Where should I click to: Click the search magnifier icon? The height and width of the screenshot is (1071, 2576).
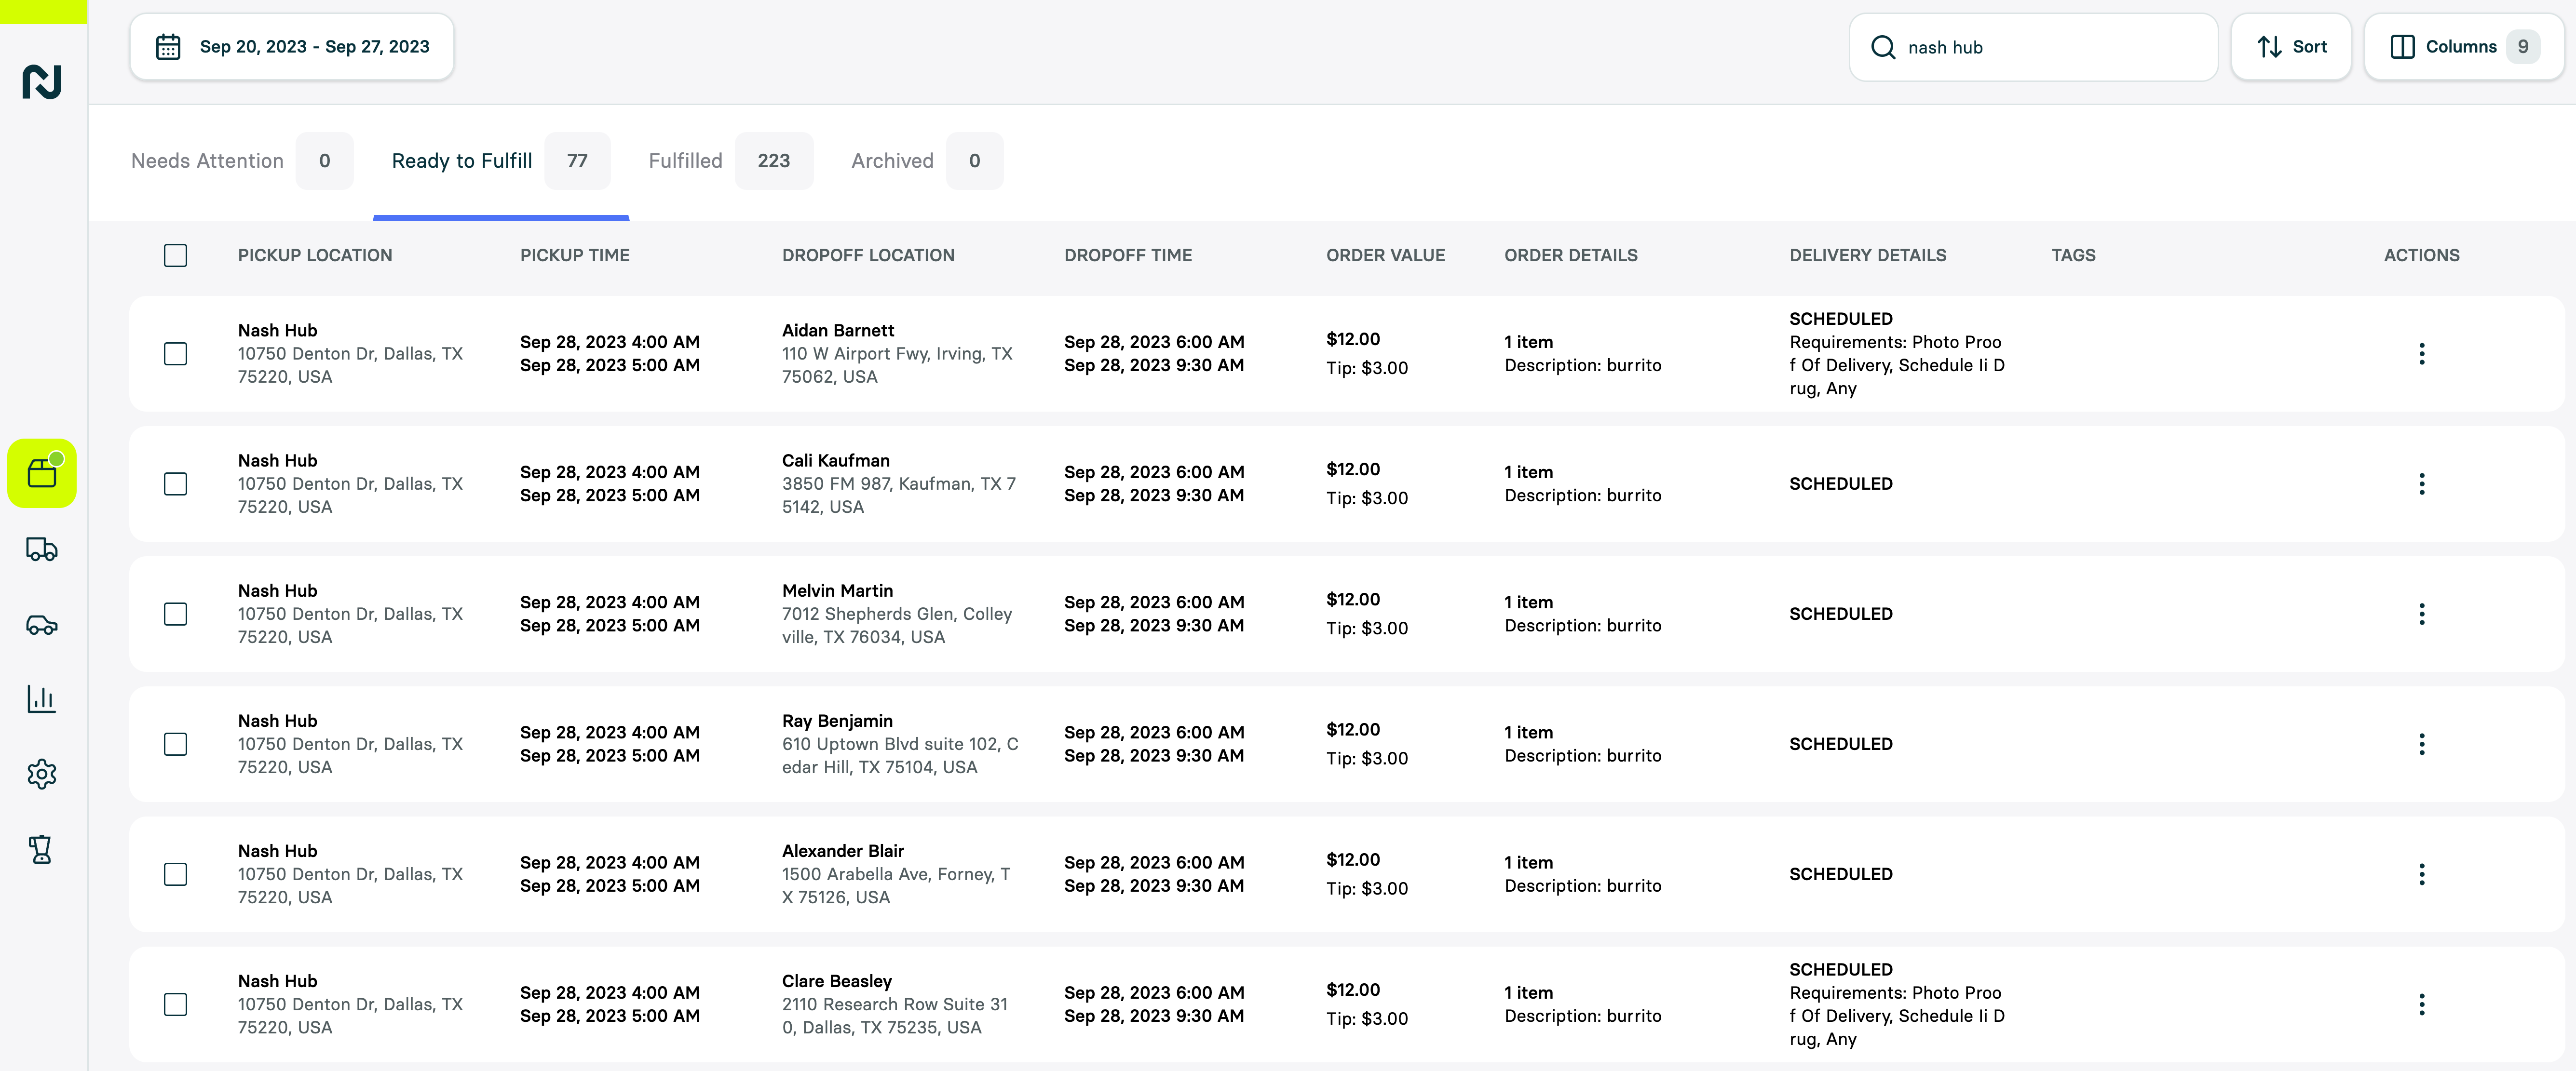(1883, 47)
